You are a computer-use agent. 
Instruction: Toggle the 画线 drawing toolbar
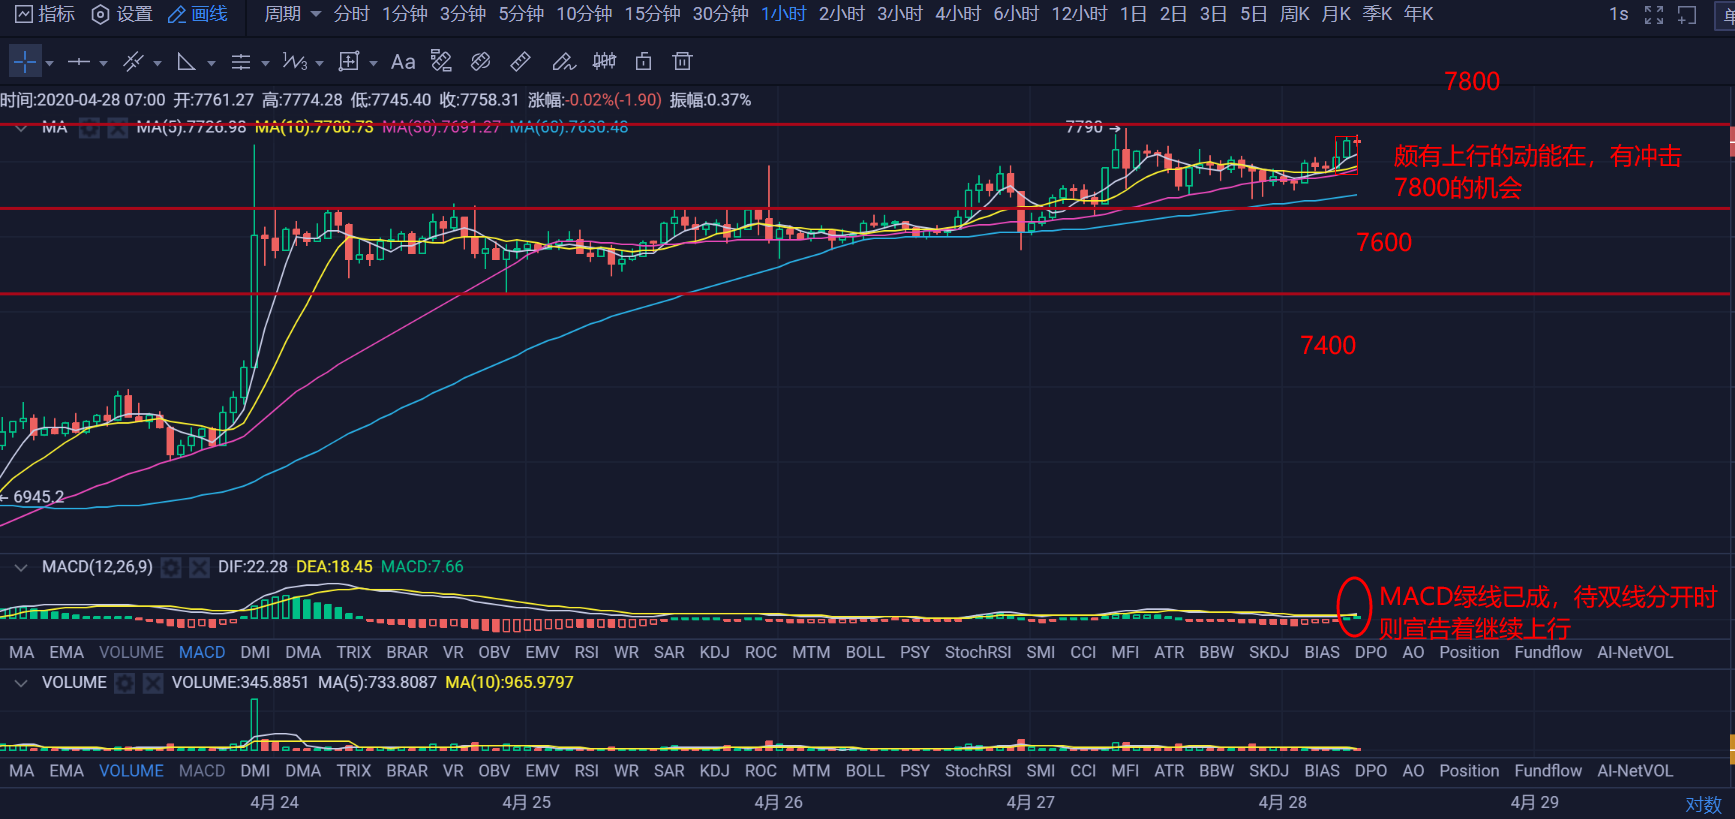click(198, 14)
